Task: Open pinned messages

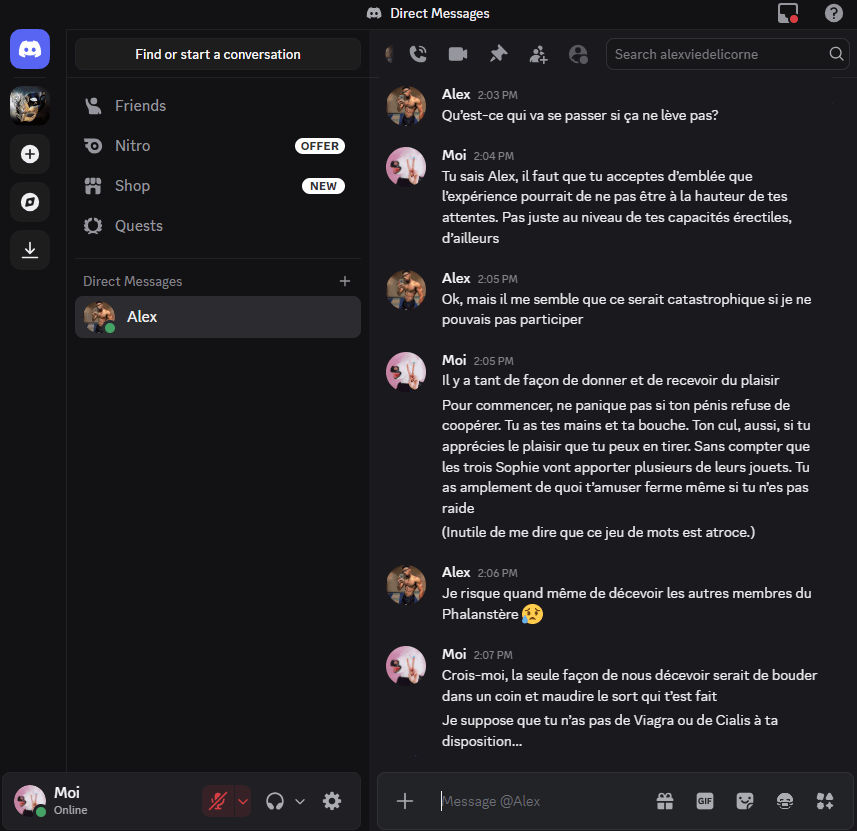Action: [x=498, y=54]
